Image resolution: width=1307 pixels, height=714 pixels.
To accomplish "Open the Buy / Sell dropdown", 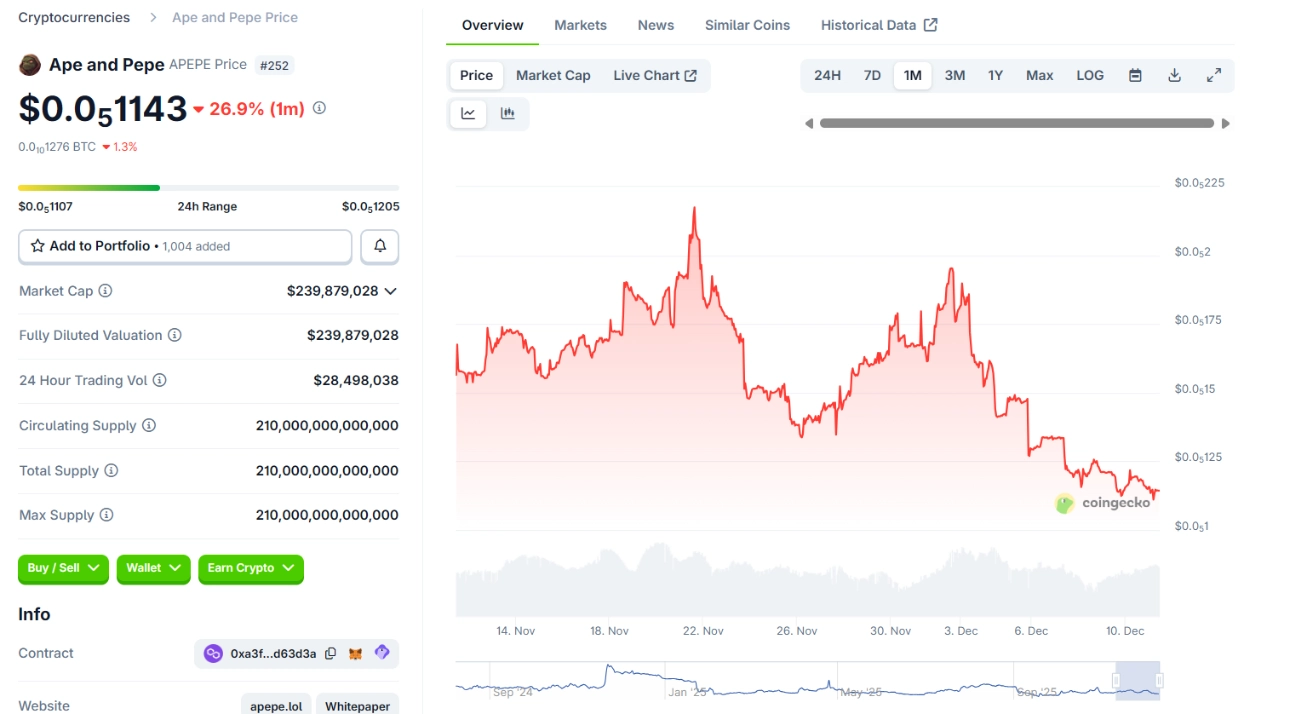I will click(63, 568).
